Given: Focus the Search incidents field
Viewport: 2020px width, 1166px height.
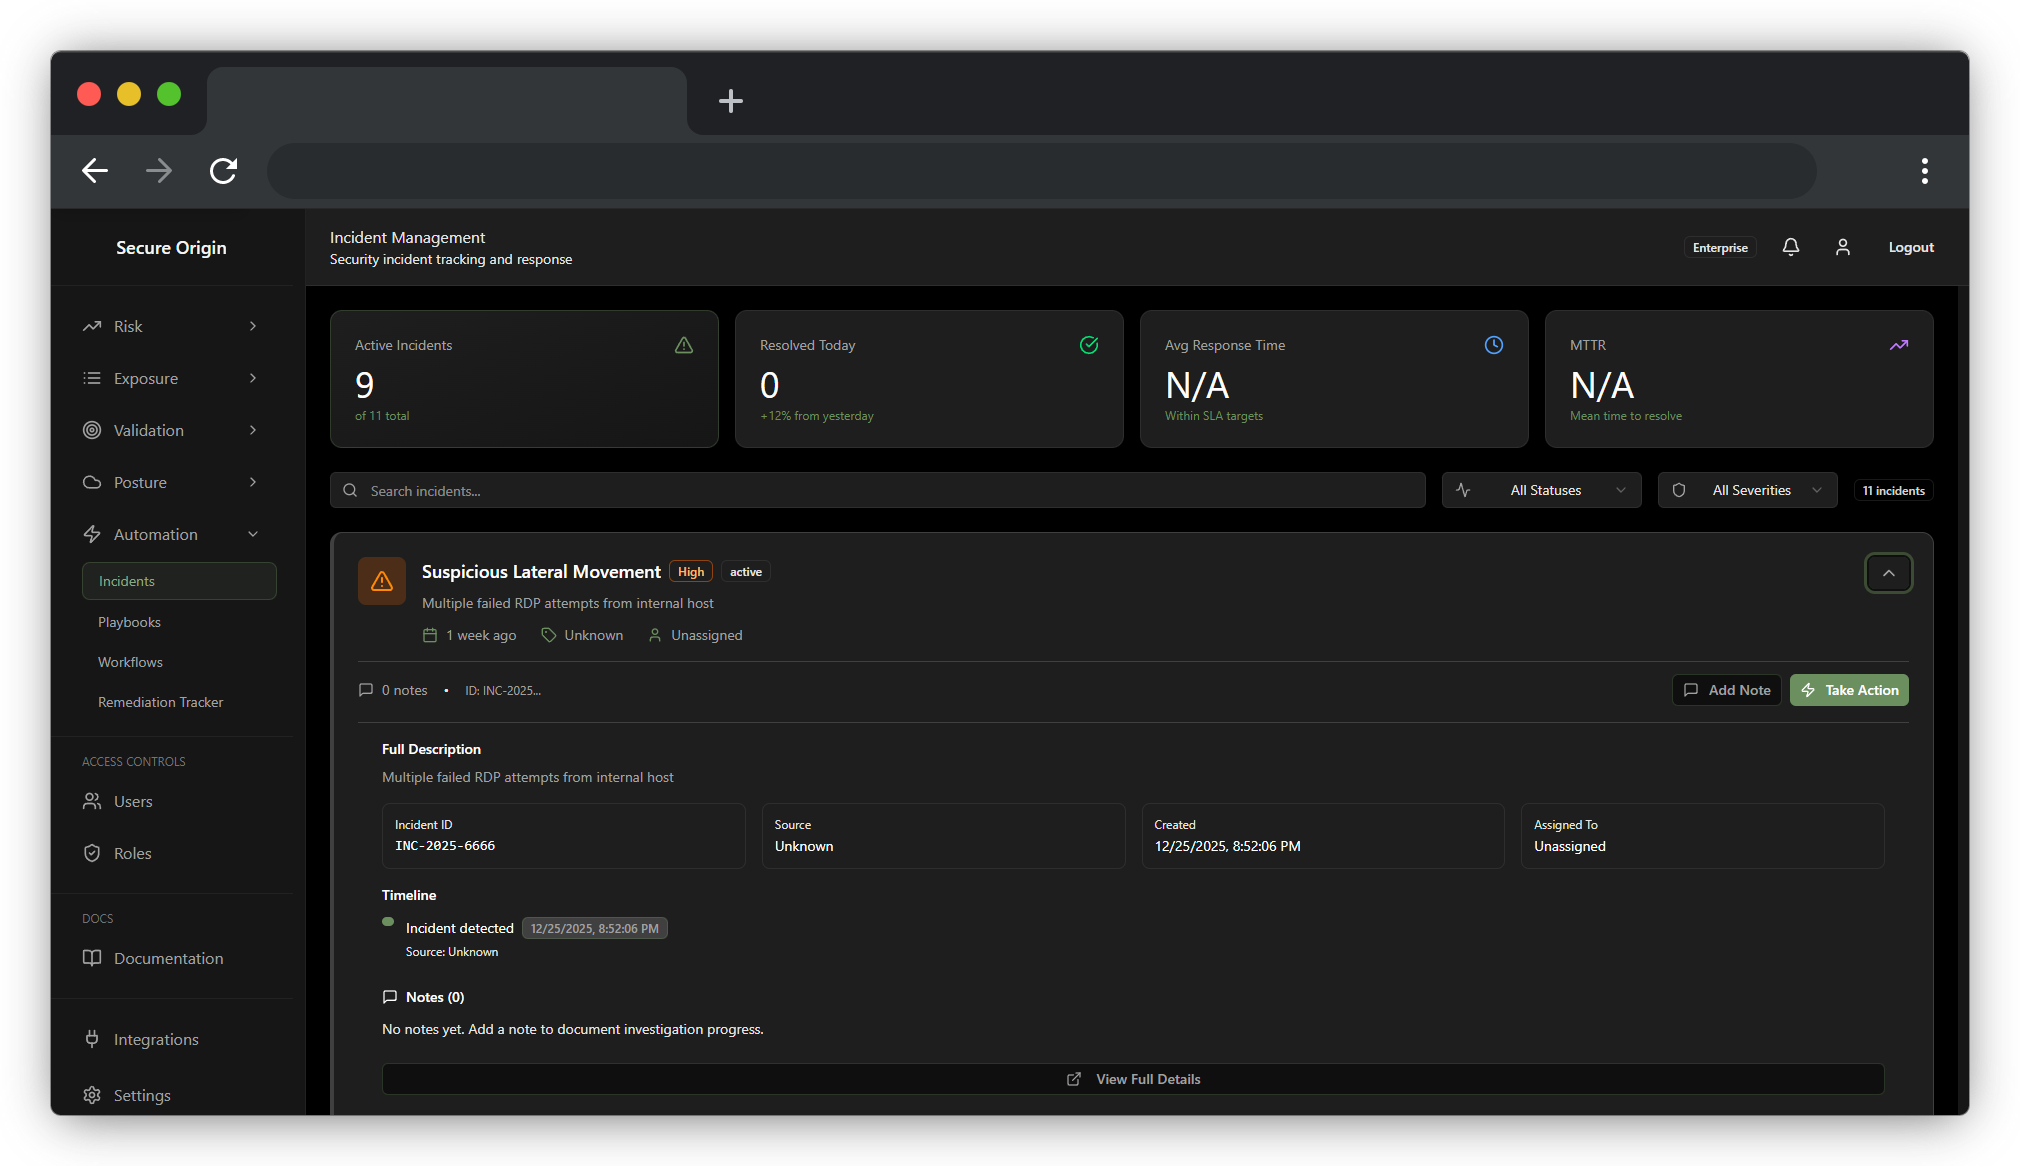Looking at the screenshot, I should click(x=877, y=491).
